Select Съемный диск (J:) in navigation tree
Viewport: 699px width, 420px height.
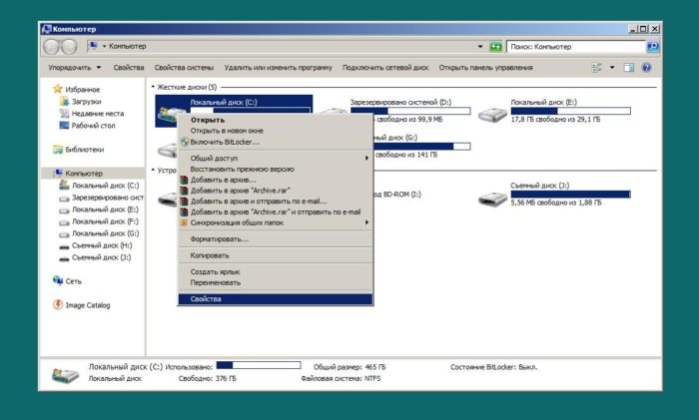pos(101,258)
